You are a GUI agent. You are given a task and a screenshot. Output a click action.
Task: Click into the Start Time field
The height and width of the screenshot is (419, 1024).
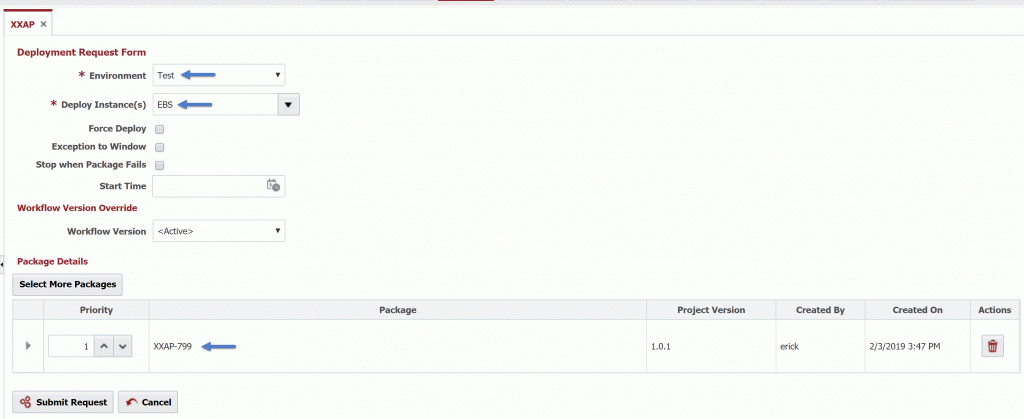click(207, 186)
